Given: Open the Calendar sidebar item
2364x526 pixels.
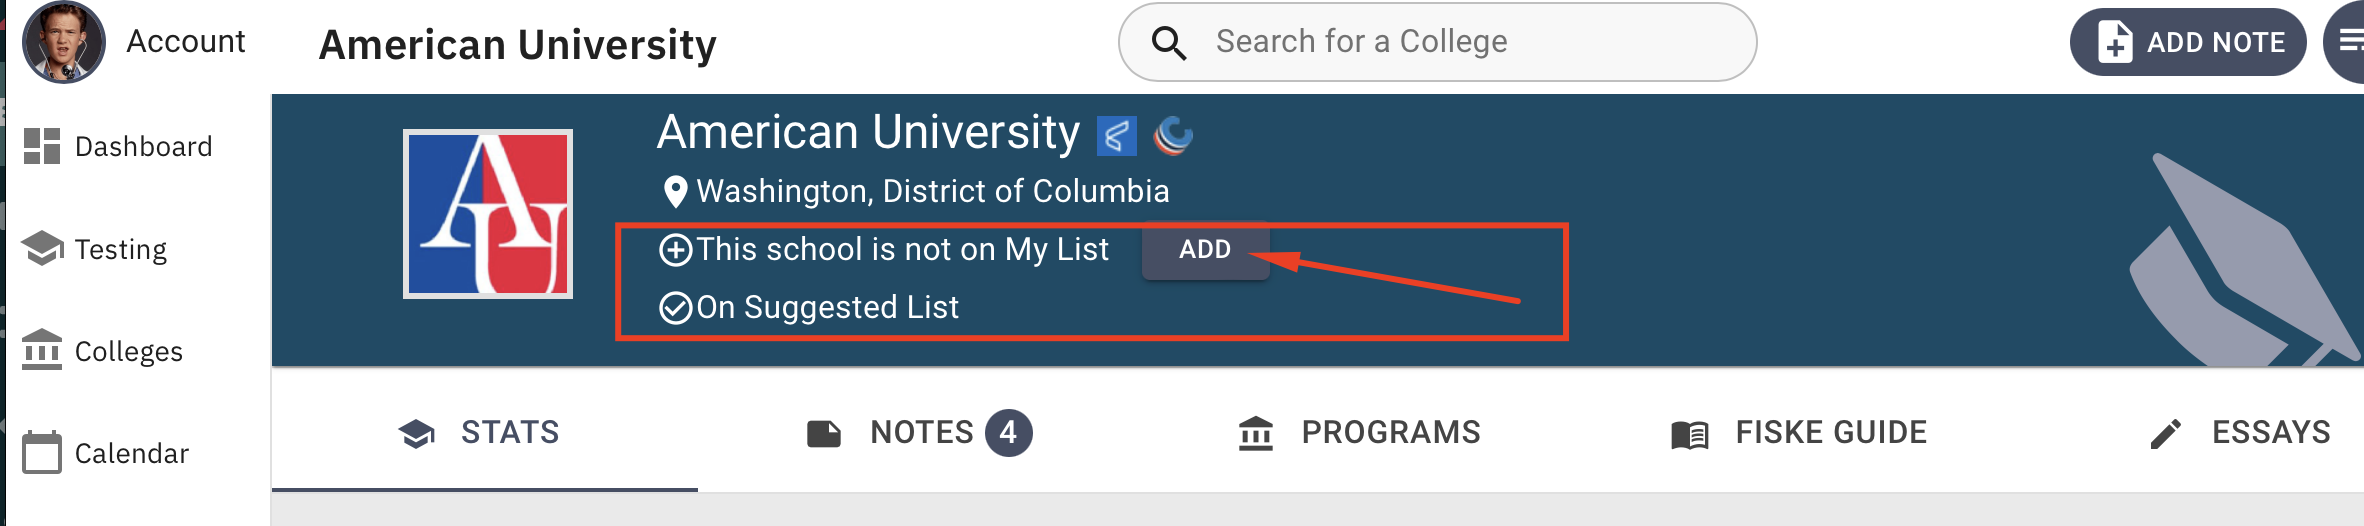Looking at the screenshot, I should 106,453.
